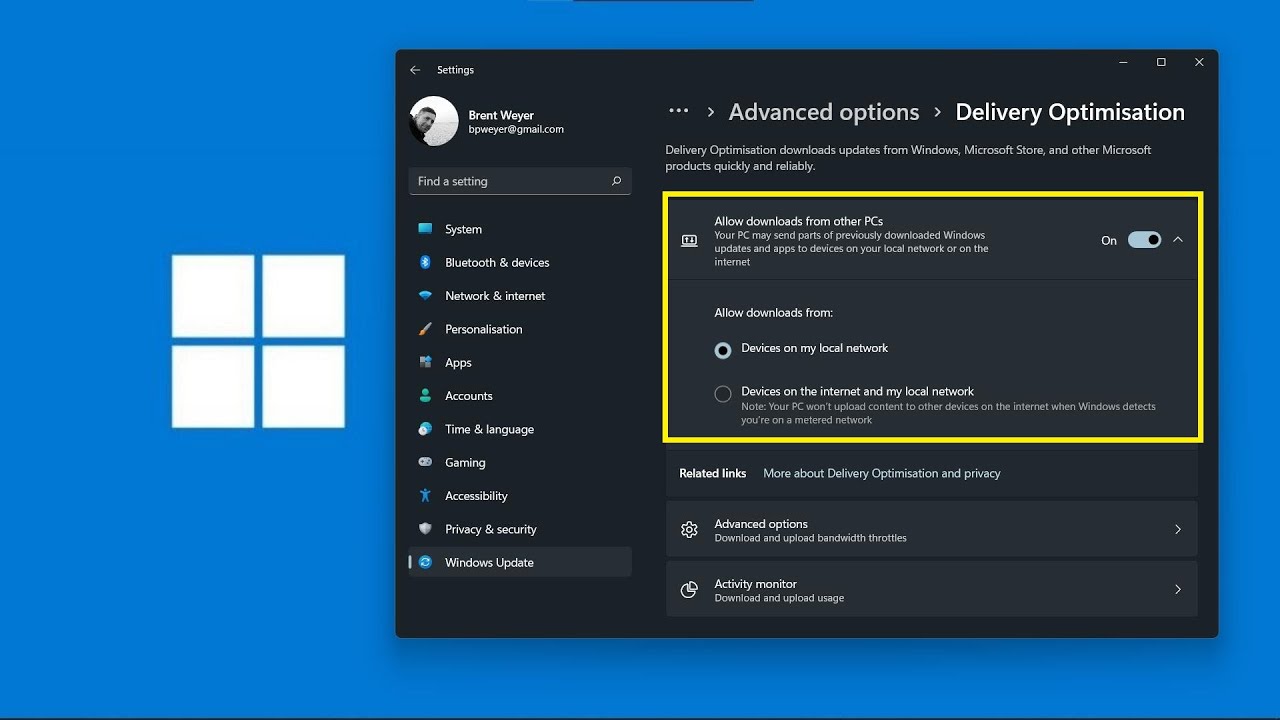The image size is (1280, 720).
Task: Click the Privacy & security shield icon
Action: point(425,529)
